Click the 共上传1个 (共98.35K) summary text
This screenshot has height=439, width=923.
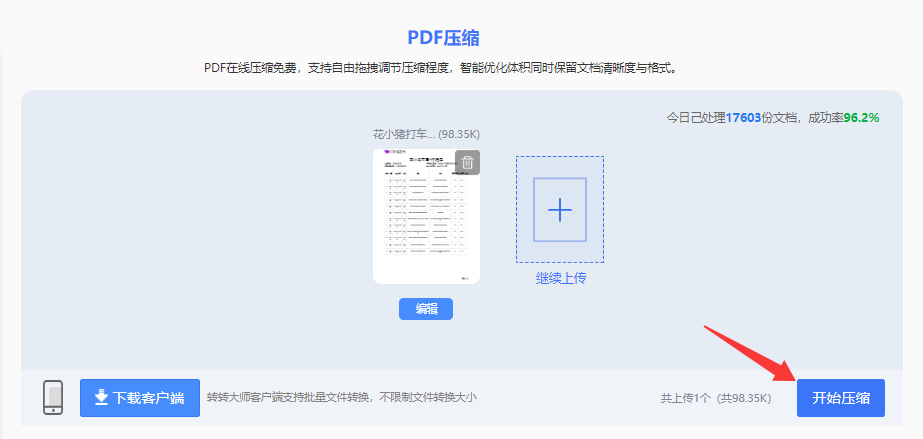pyautogui.click(x=716, y=398)
